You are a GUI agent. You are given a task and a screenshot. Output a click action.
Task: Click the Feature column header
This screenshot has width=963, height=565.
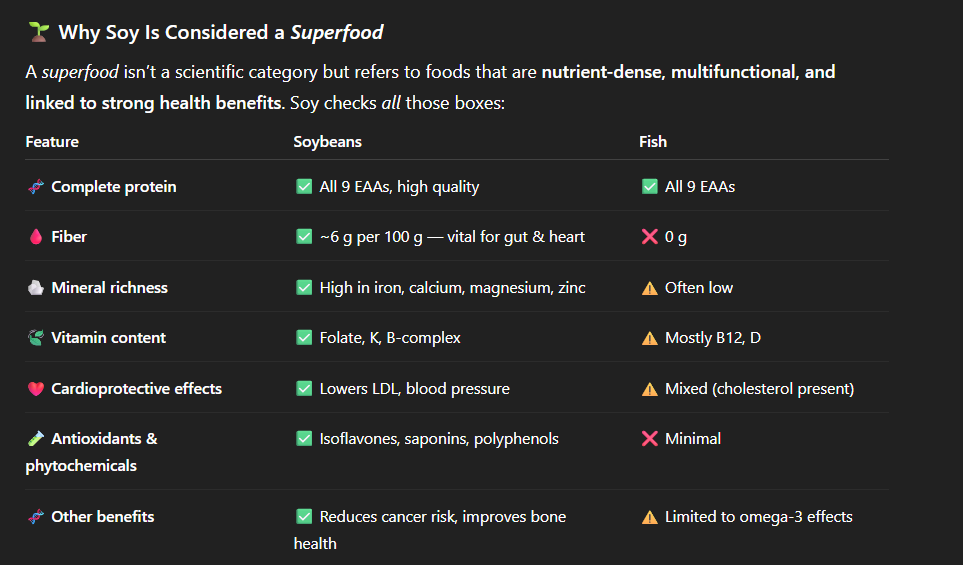pos(52,142)
